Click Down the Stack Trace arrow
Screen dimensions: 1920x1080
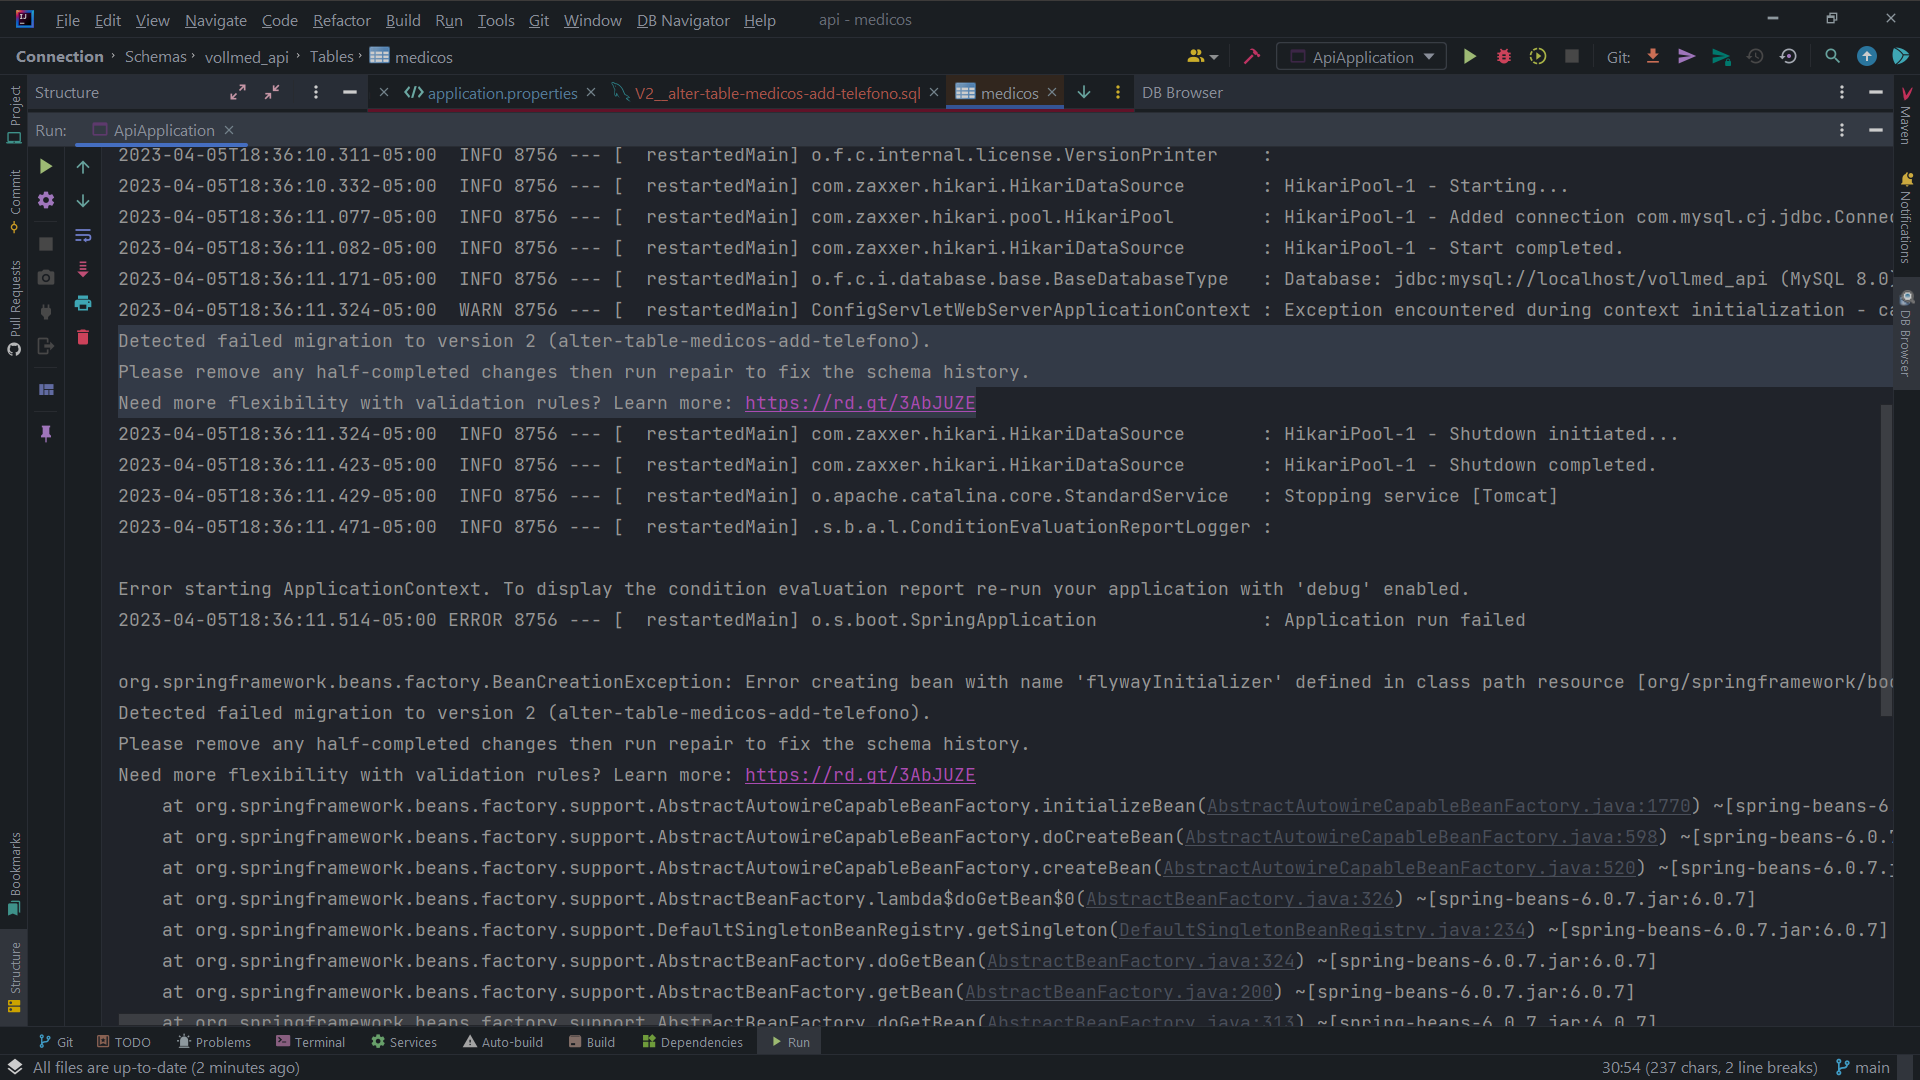pyautogui.click(x=83, y=200)
